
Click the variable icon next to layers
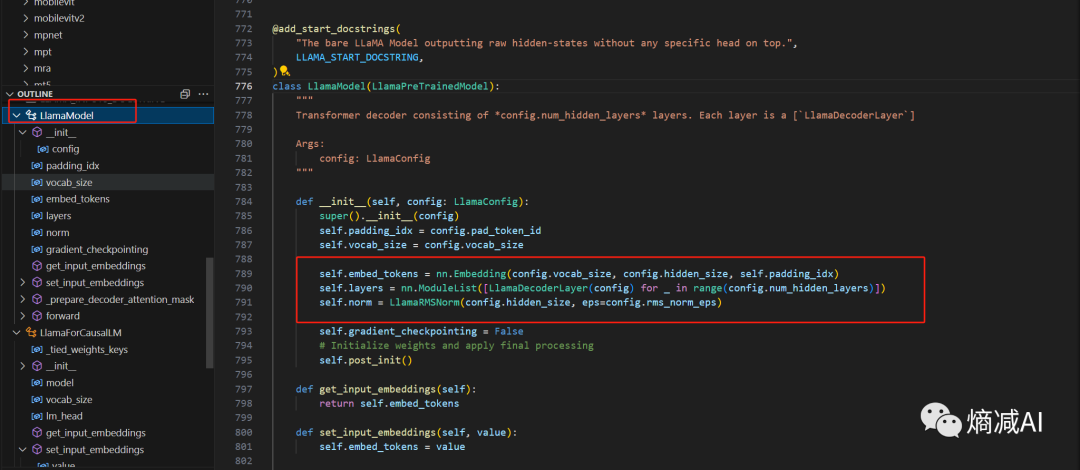(37, 216)
